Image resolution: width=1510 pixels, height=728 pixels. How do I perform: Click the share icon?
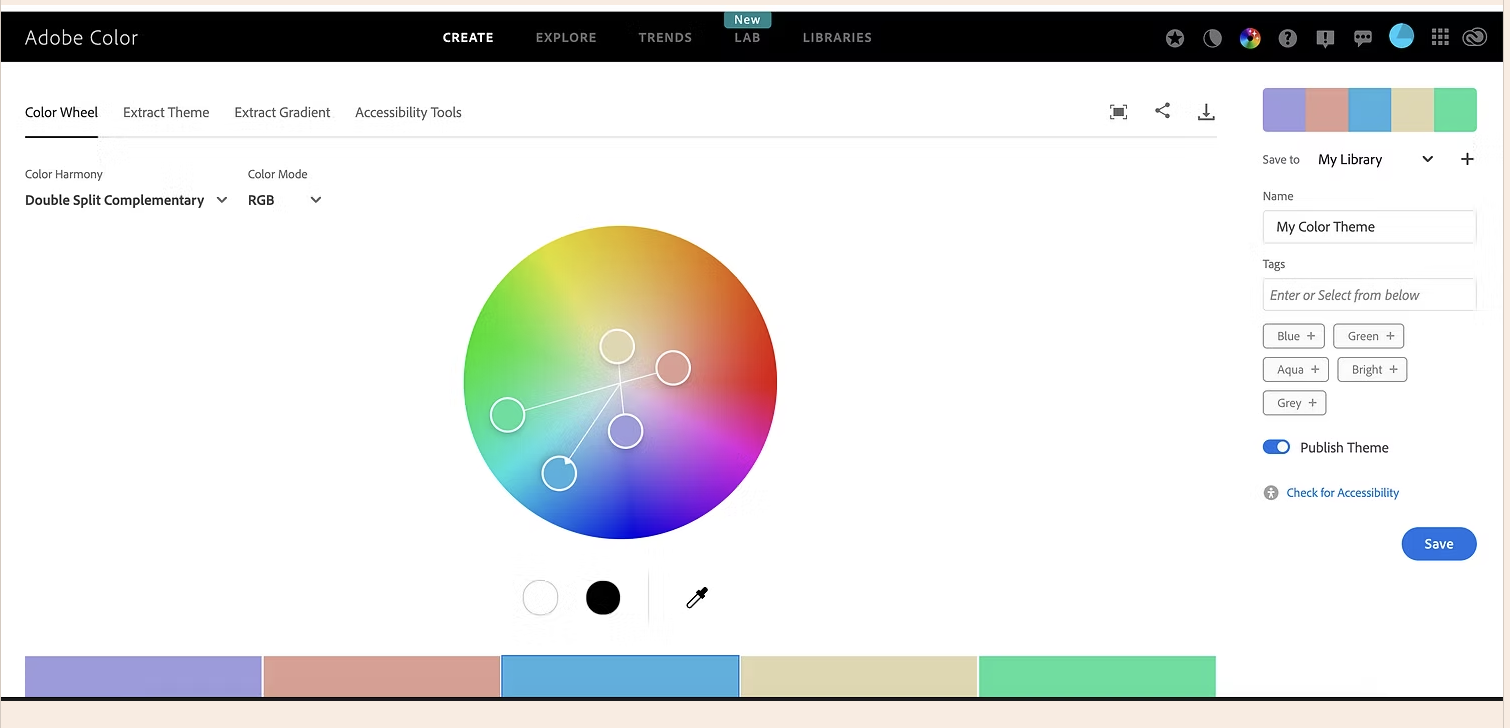click(x=1162, y=111)
